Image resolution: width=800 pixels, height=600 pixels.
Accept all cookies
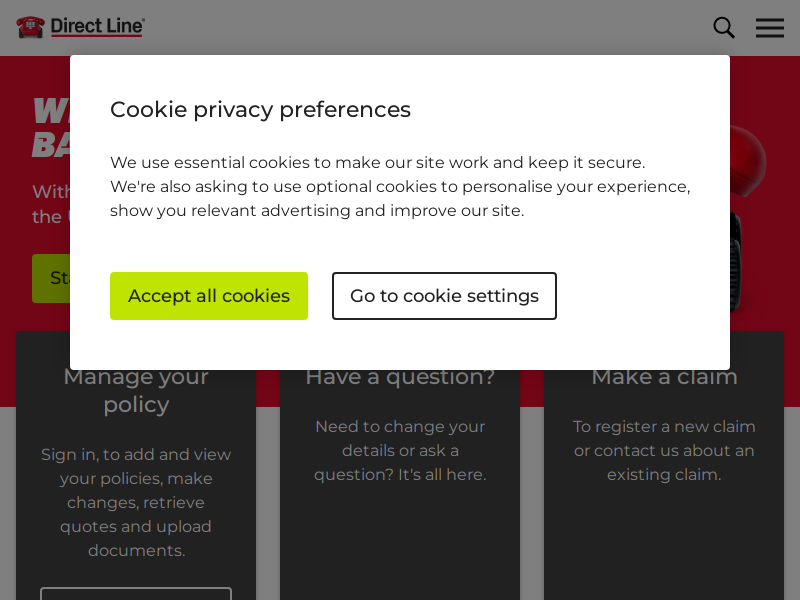point(209,296)
